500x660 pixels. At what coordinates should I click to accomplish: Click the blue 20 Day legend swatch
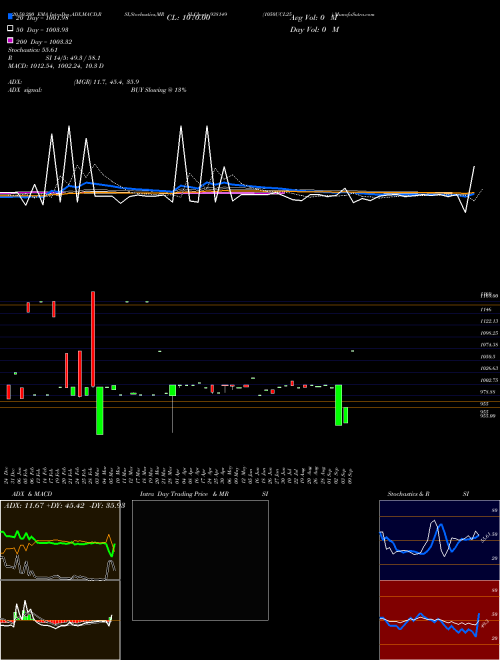click(x=10, y=17)
